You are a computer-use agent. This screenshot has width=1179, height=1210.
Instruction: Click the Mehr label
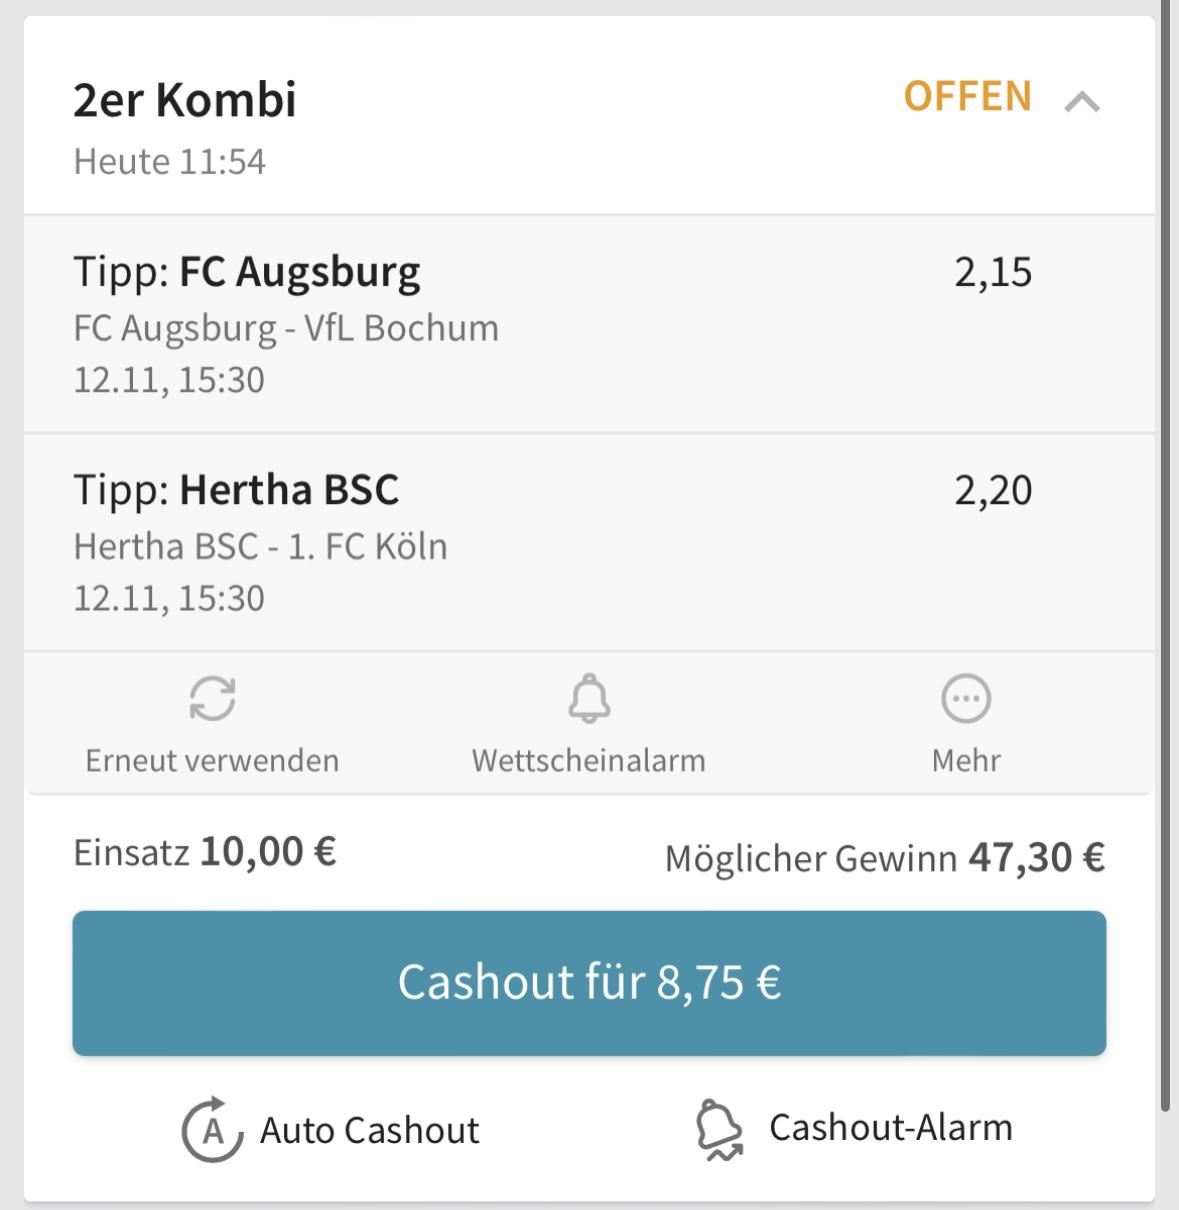point(966,760)
